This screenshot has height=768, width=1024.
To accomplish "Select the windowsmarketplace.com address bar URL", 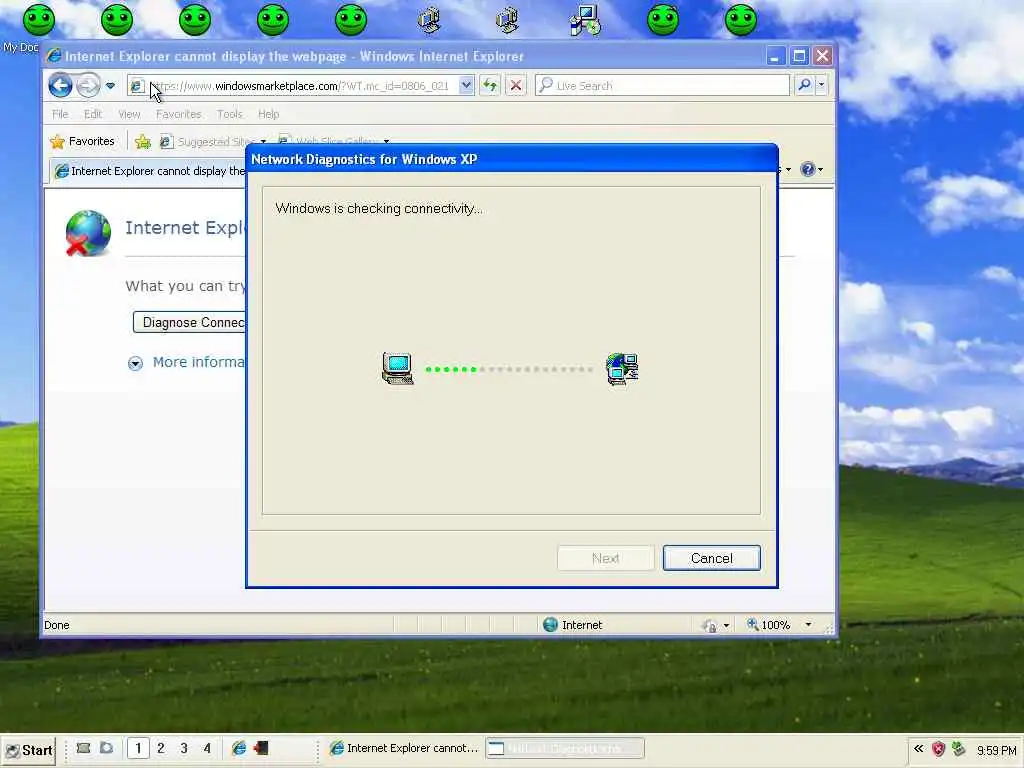I will 300,86.
